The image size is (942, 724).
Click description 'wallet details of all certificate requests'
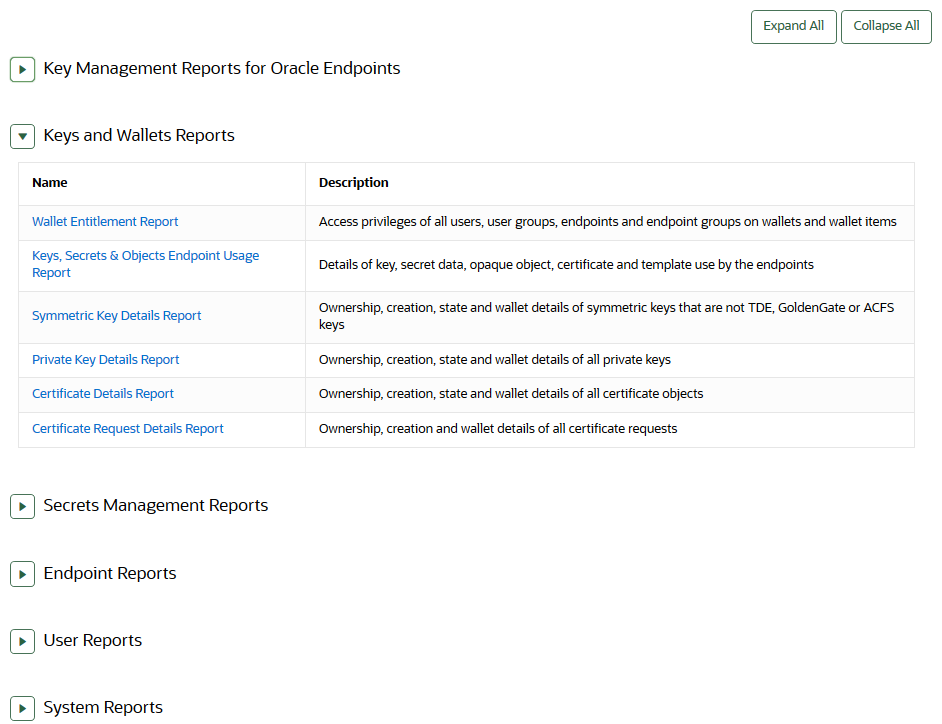tap(497, 429)
